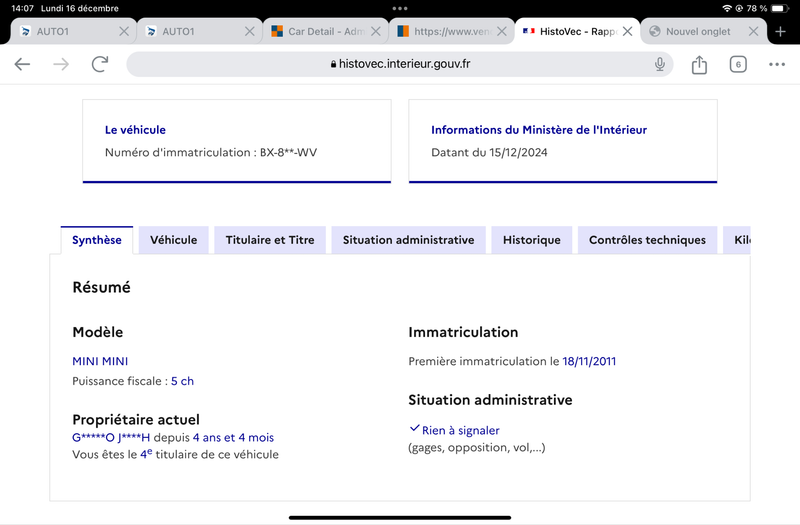Tap the Wi-Fi icon in status bar
Image resolution: width=800 pixels, height=525 pixels.
pyautogui.click(x=727, y=8)
